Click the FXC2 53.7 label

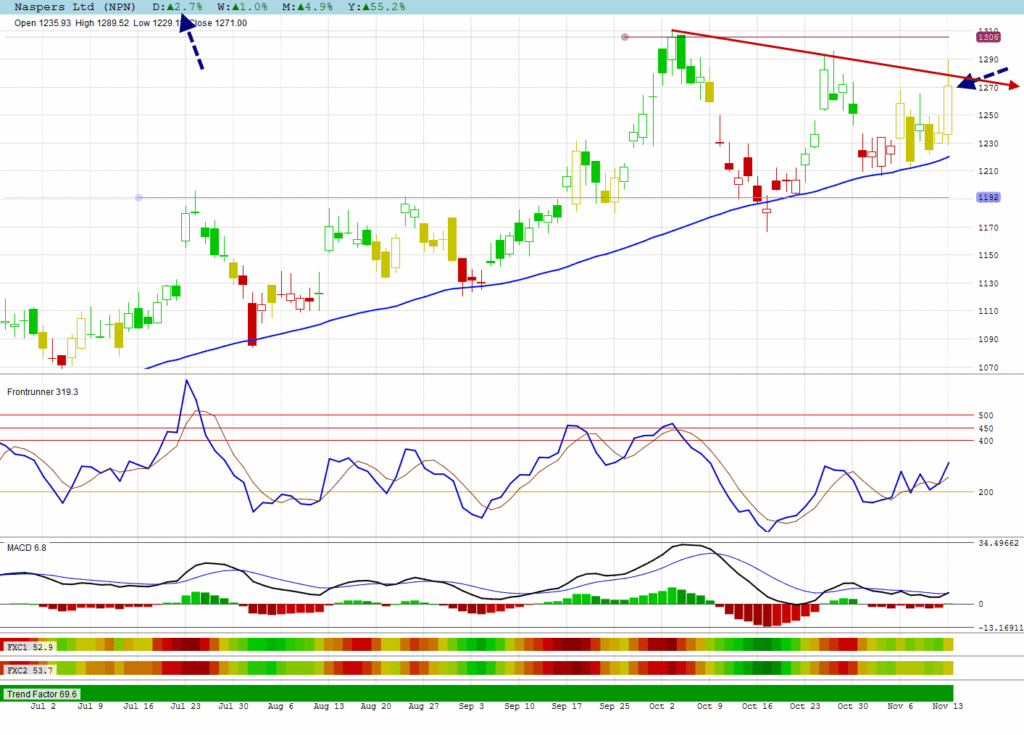(29, 669)
